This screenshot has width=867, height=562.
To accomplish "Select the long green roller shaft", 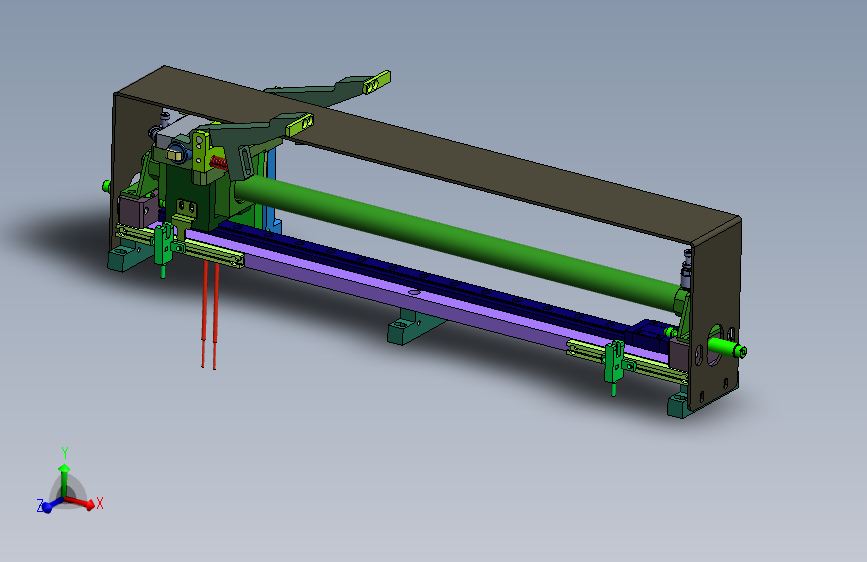I will click(x=458, y=243).
